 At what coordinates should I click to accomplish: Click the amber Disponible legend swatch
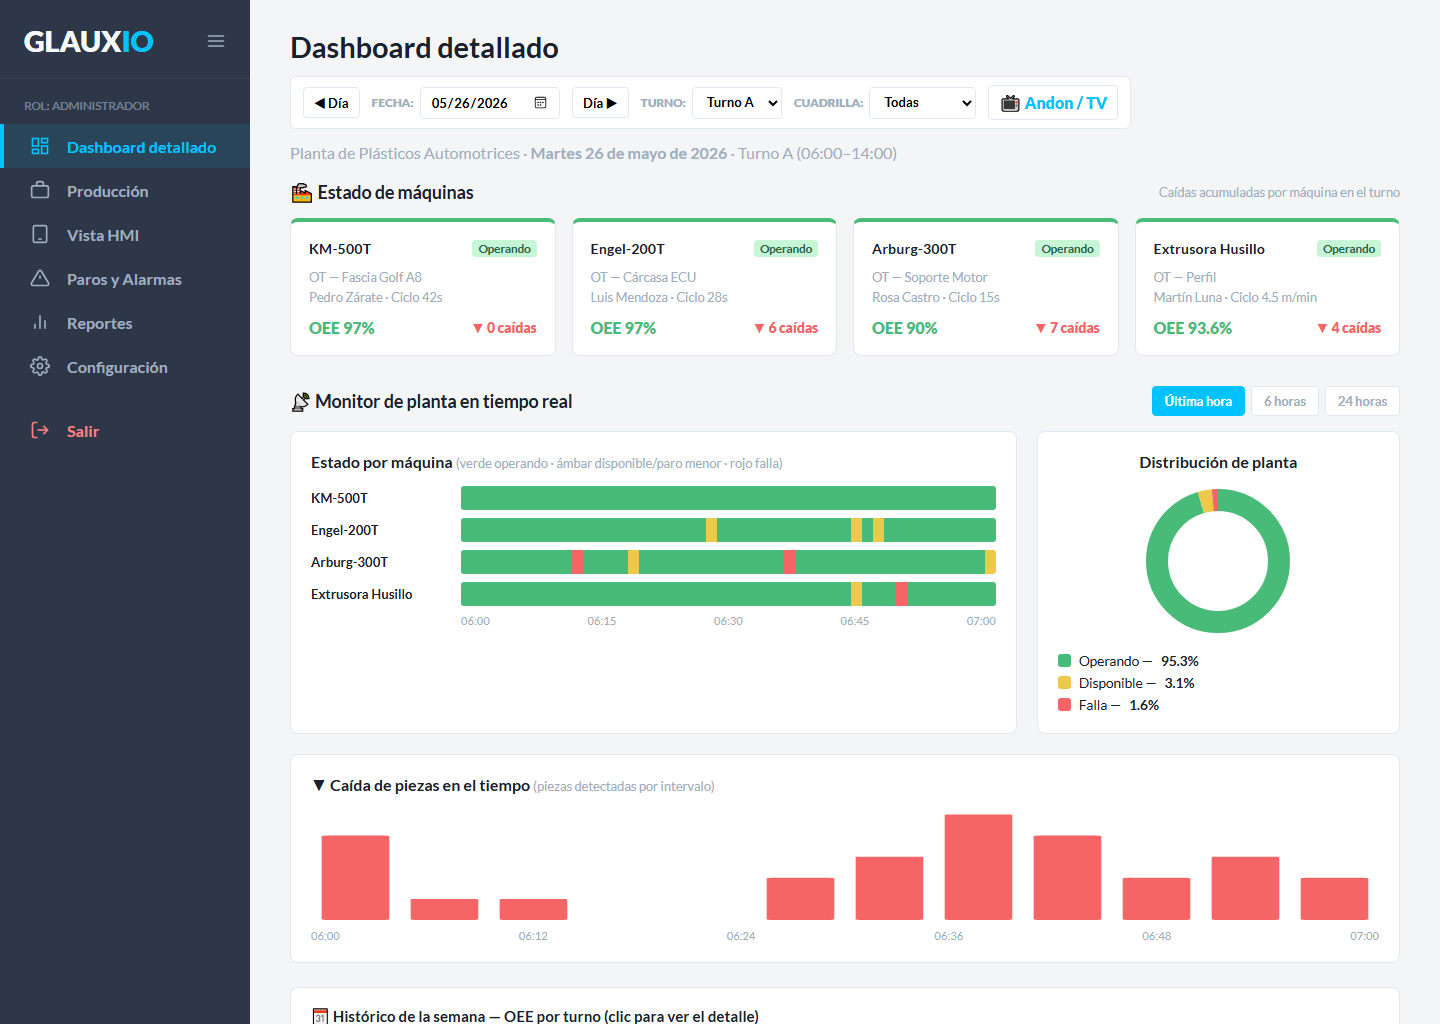point(1065,682)
